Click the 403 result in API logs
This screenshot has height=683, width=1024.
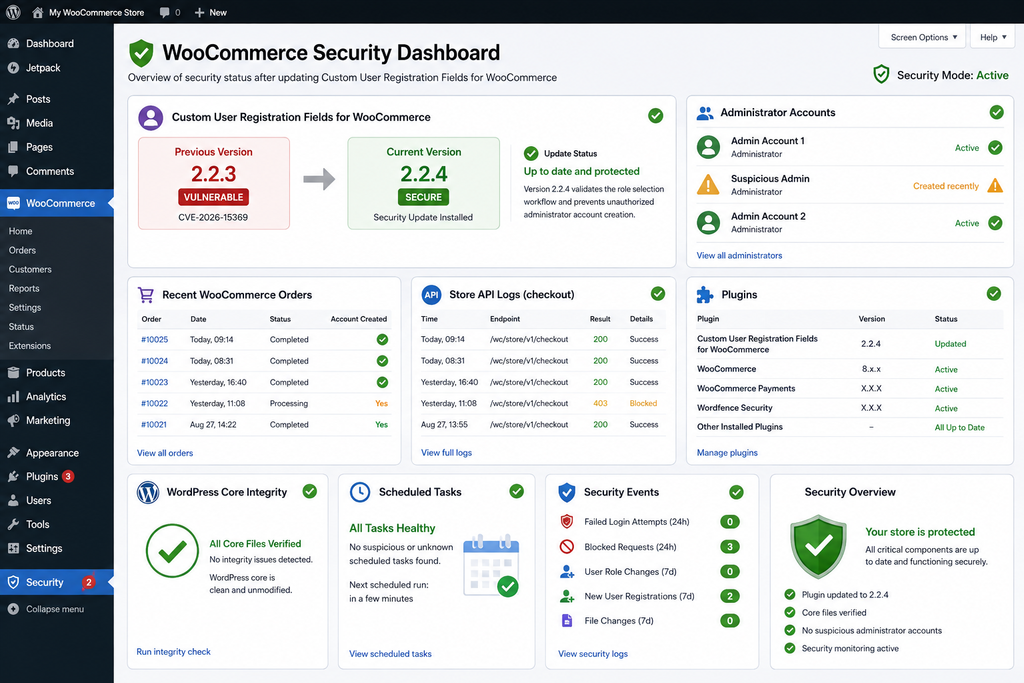tap(600, 404)
